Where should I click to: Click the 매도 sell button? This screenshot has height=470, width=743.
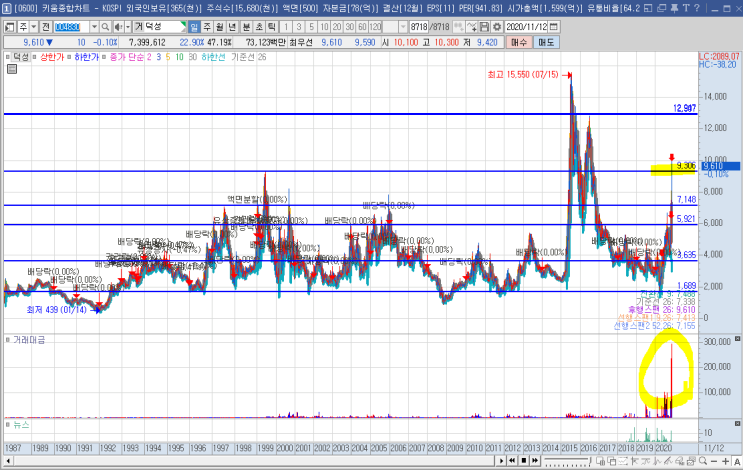pyautogui.click(x=546, y=42)
